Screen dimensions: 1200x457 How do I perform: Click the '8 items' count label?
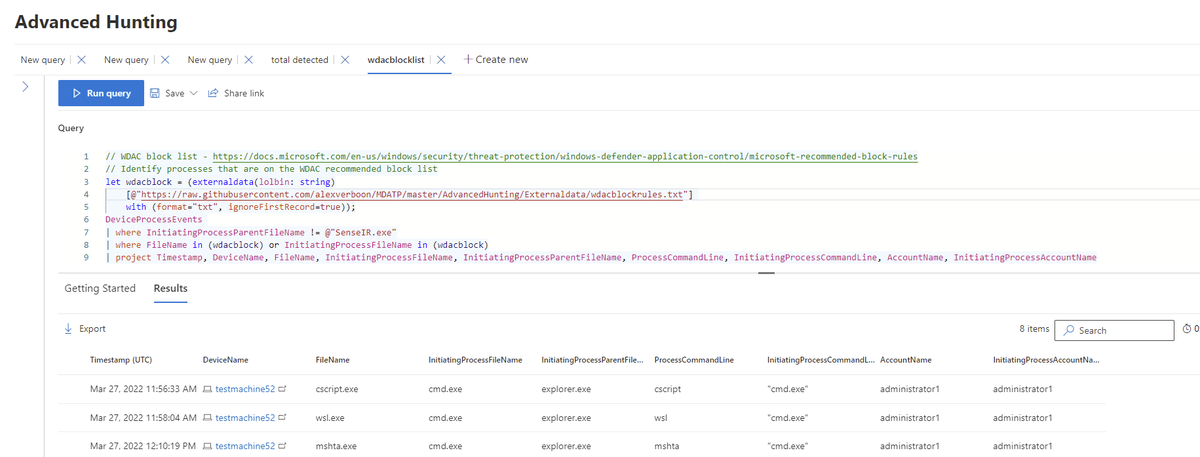coord(1034,329)
